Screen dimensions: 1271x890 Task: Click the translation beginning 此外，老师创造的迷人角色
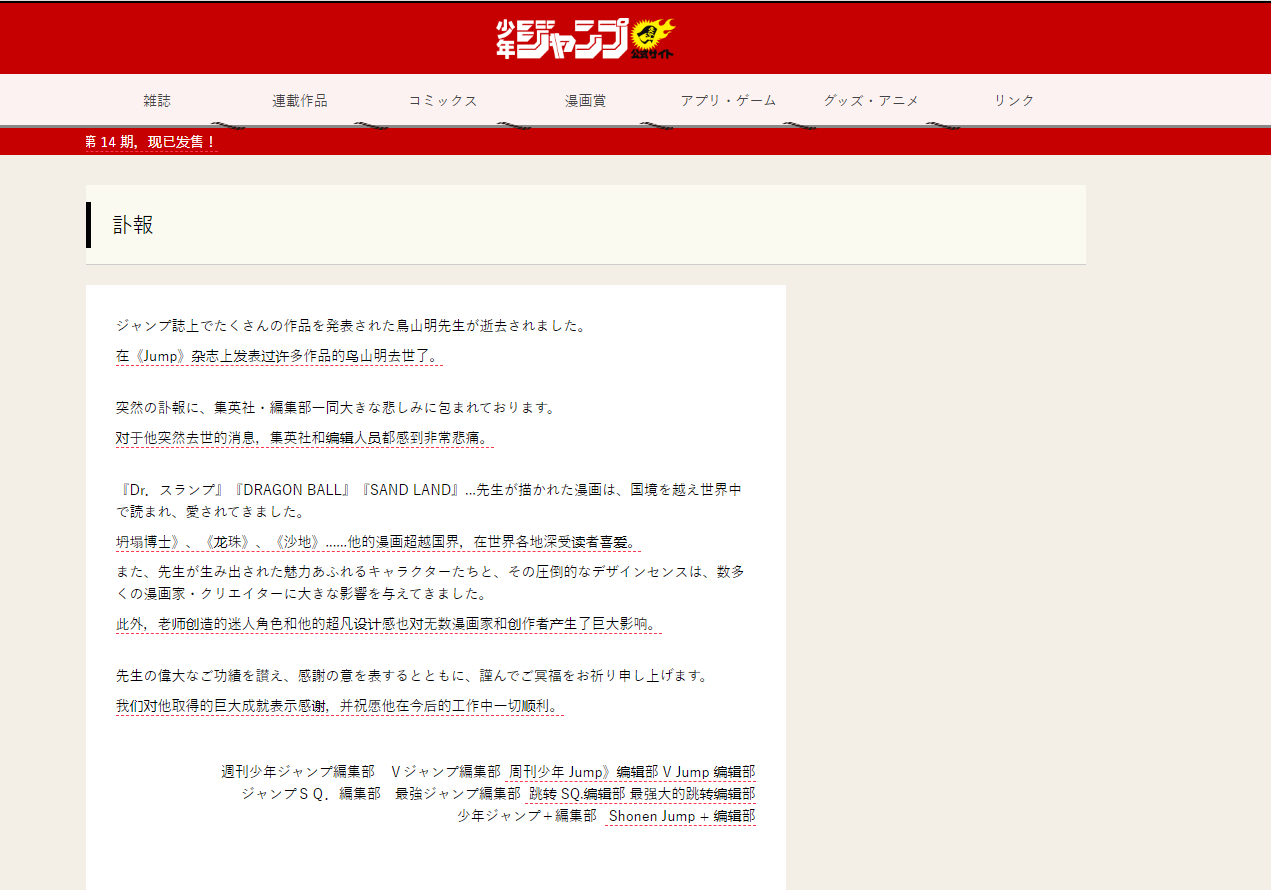389,624
